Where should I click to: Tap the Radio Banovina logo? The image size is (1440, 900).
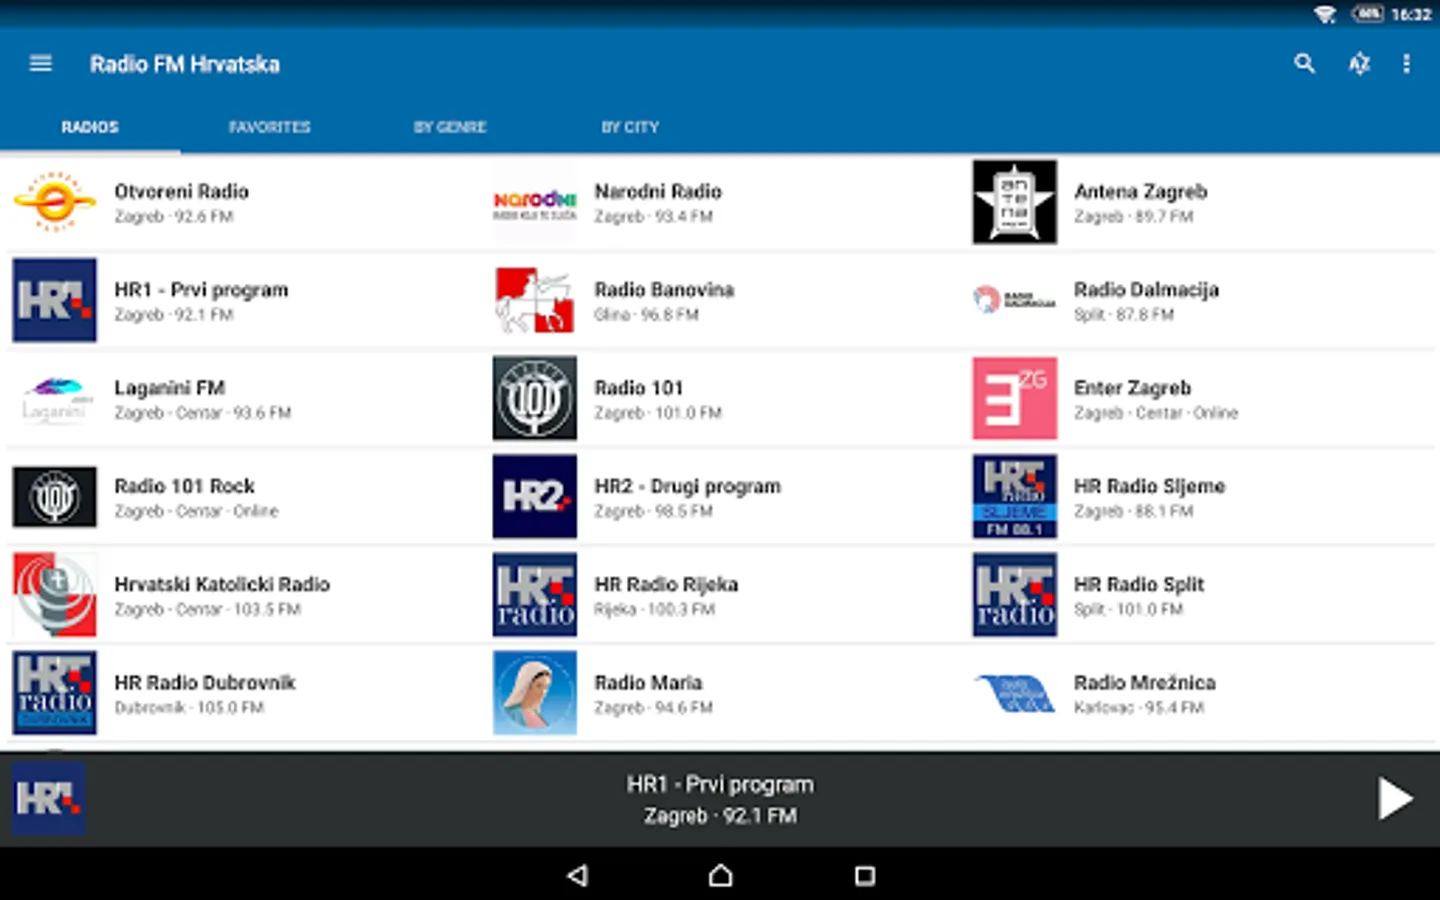pos(535,300)
